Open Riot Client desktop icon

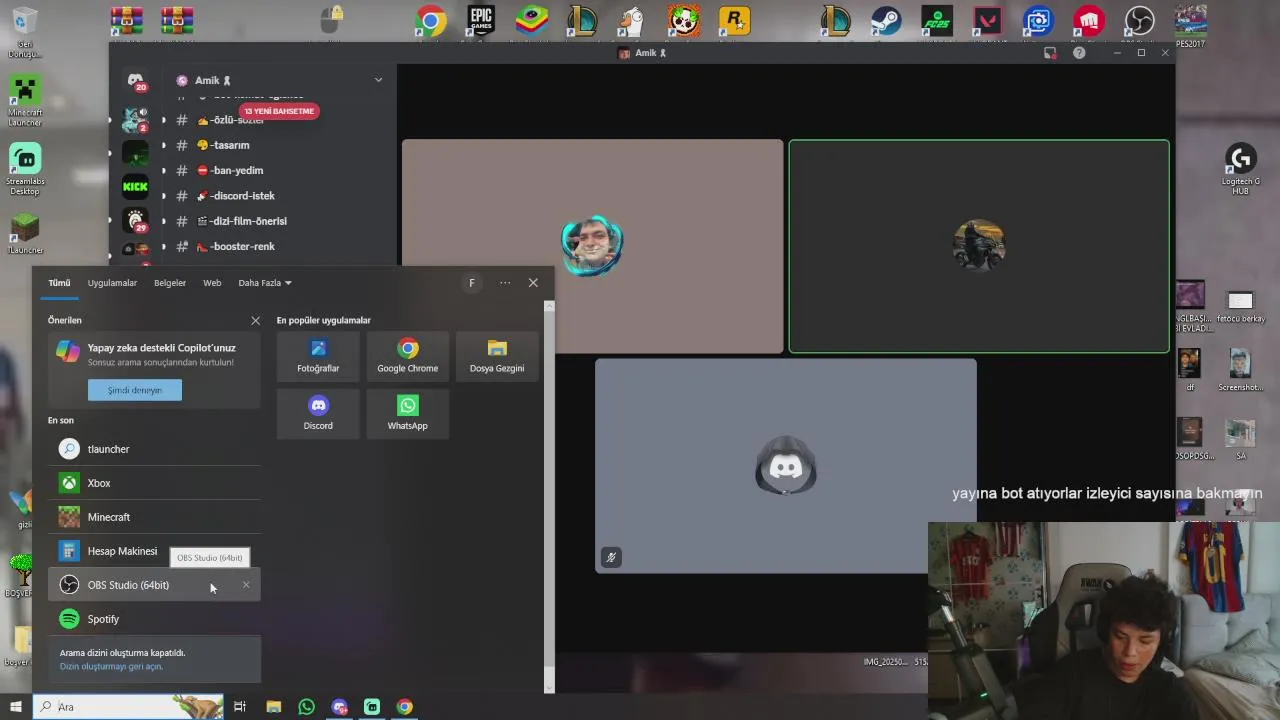pos(1088,22)
